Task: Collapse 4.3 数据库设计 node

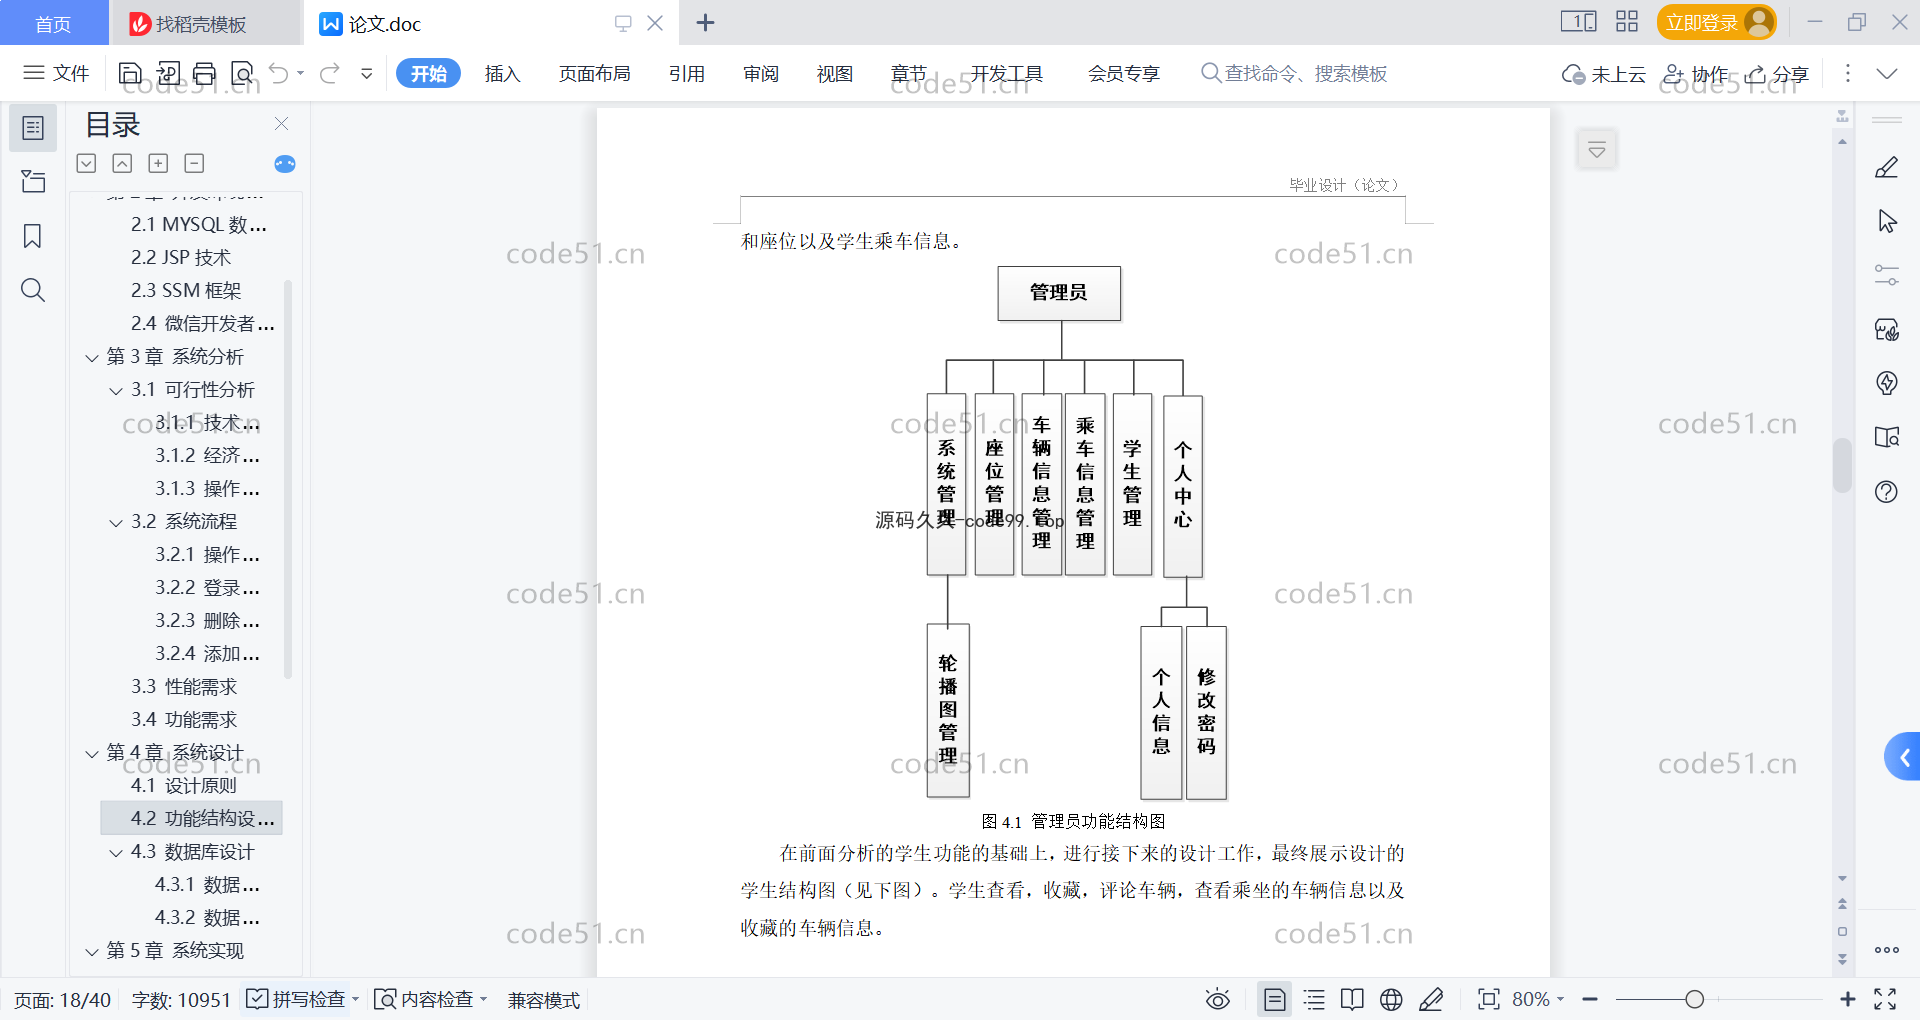Action: tap(116, 852)
